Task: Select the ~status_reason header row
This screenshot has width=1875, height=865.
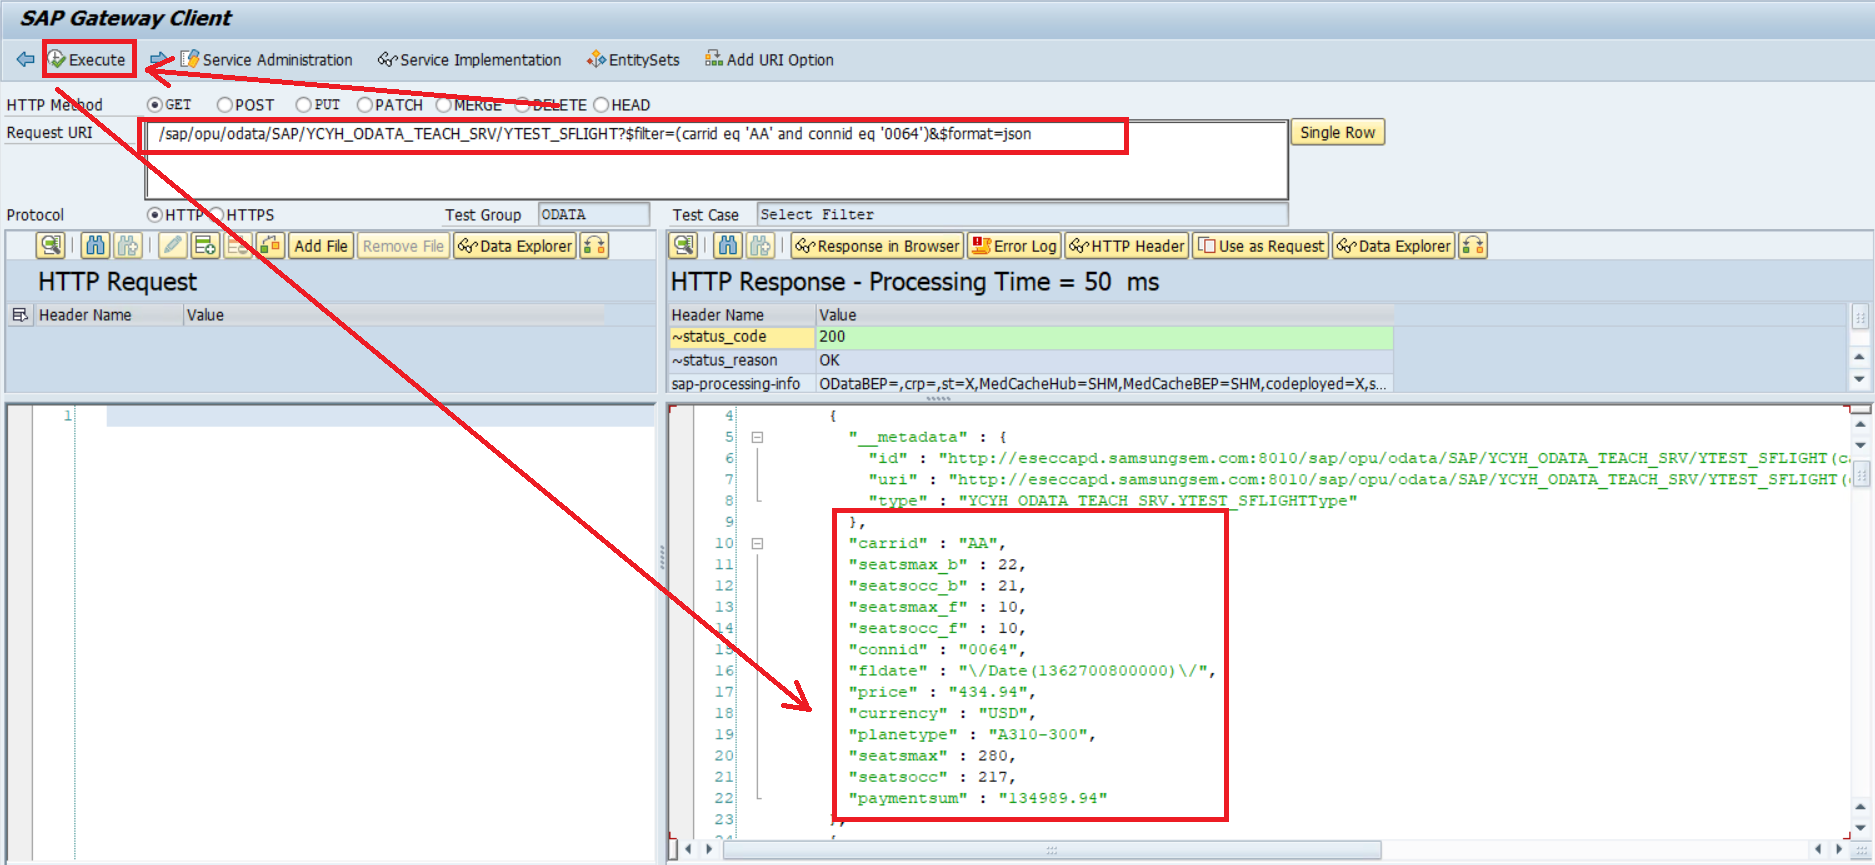Action: (742, 360)
